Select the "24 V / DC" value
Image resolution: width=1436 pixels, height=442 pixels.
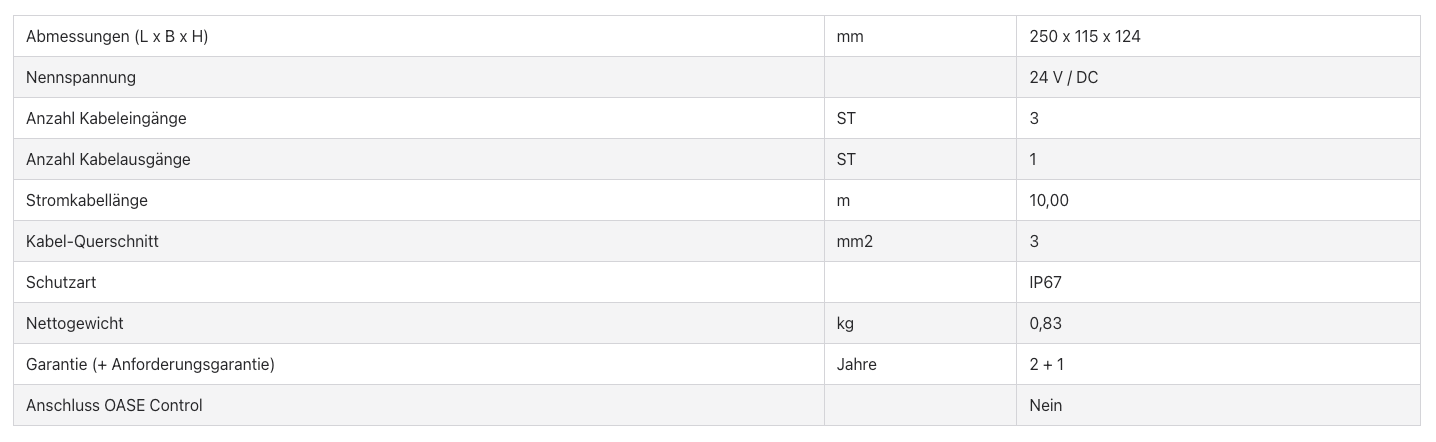pyautogui.click(x=1063, y=78)
